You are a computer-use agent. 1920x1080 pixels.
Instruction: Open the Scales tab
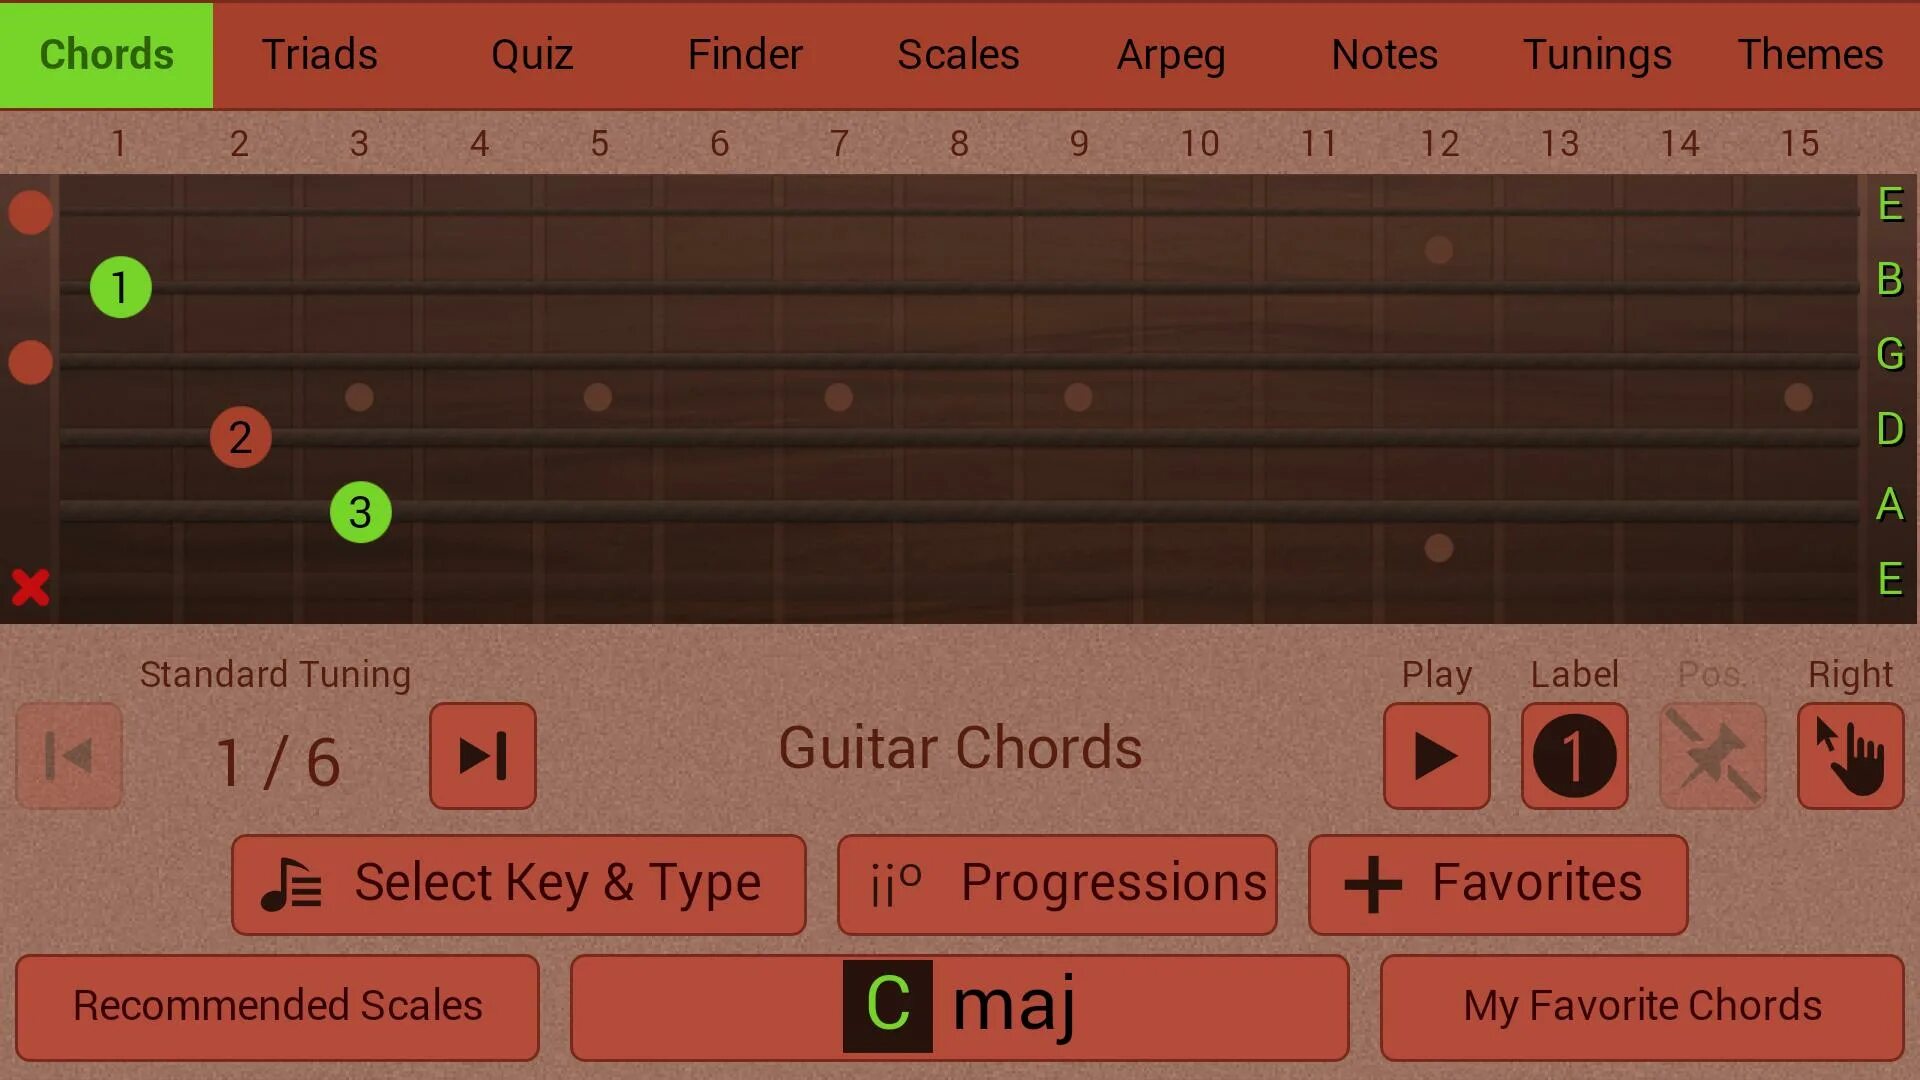point(959,54)
